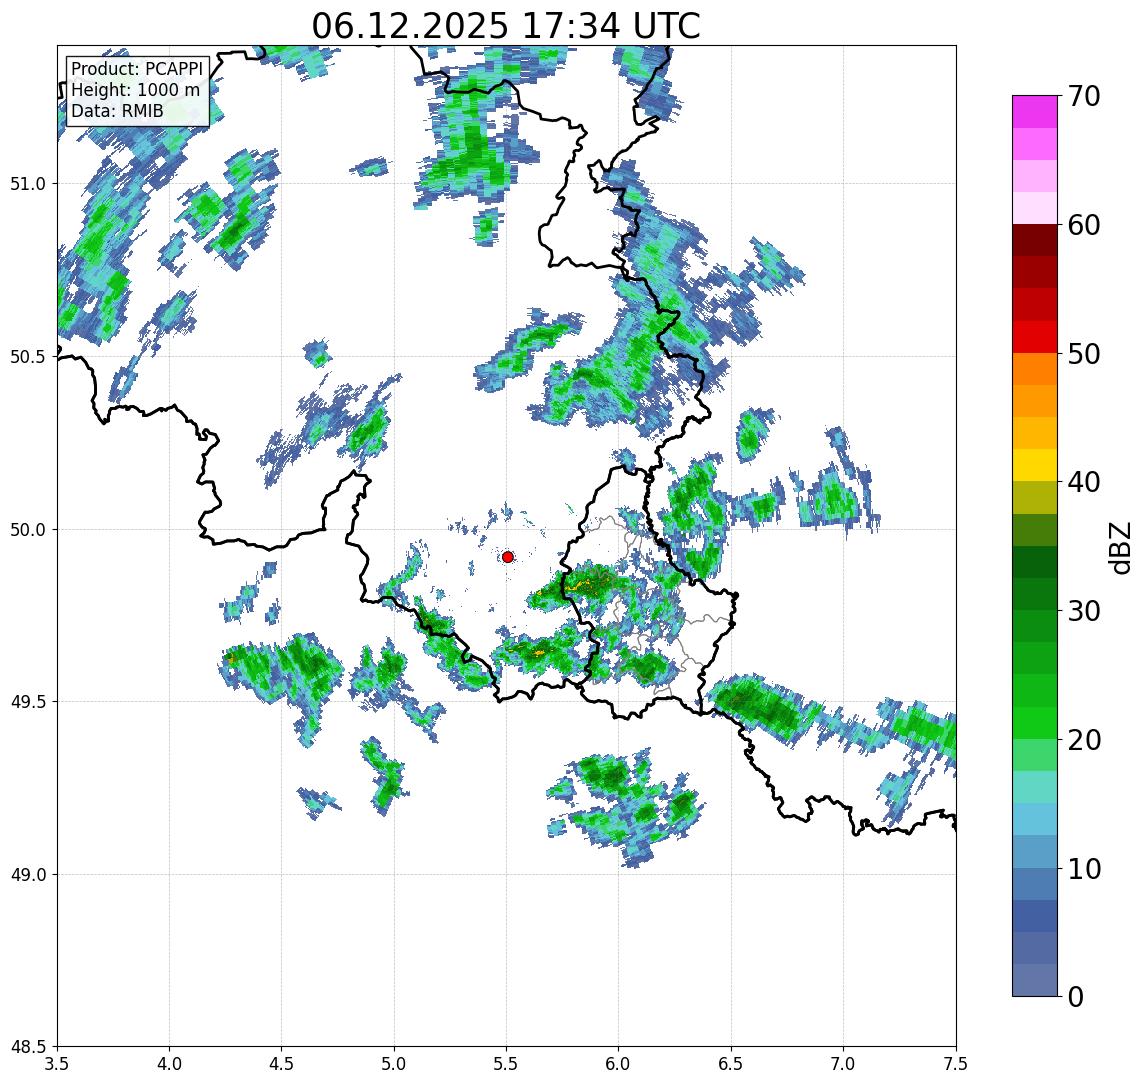Click the bright green colorbar segment above 20

pos(1035,722)
